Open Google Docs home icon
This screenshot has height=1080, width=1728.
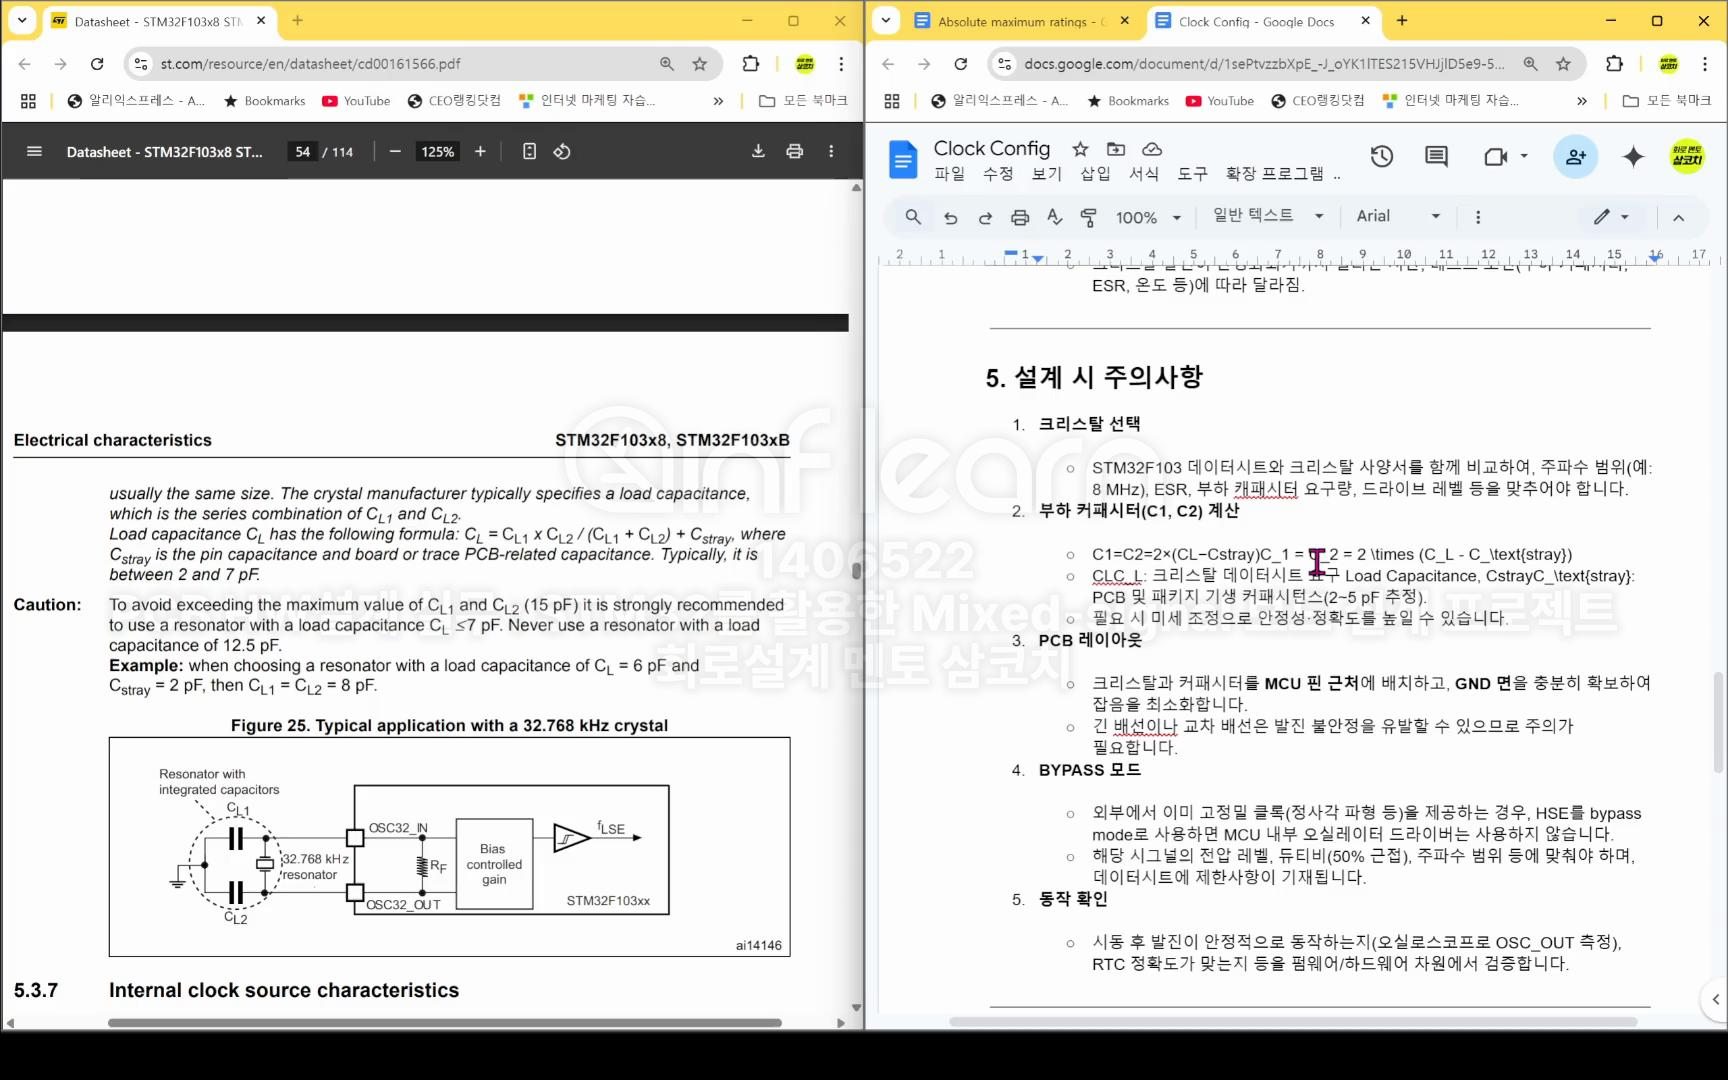(x=903, y=159)
